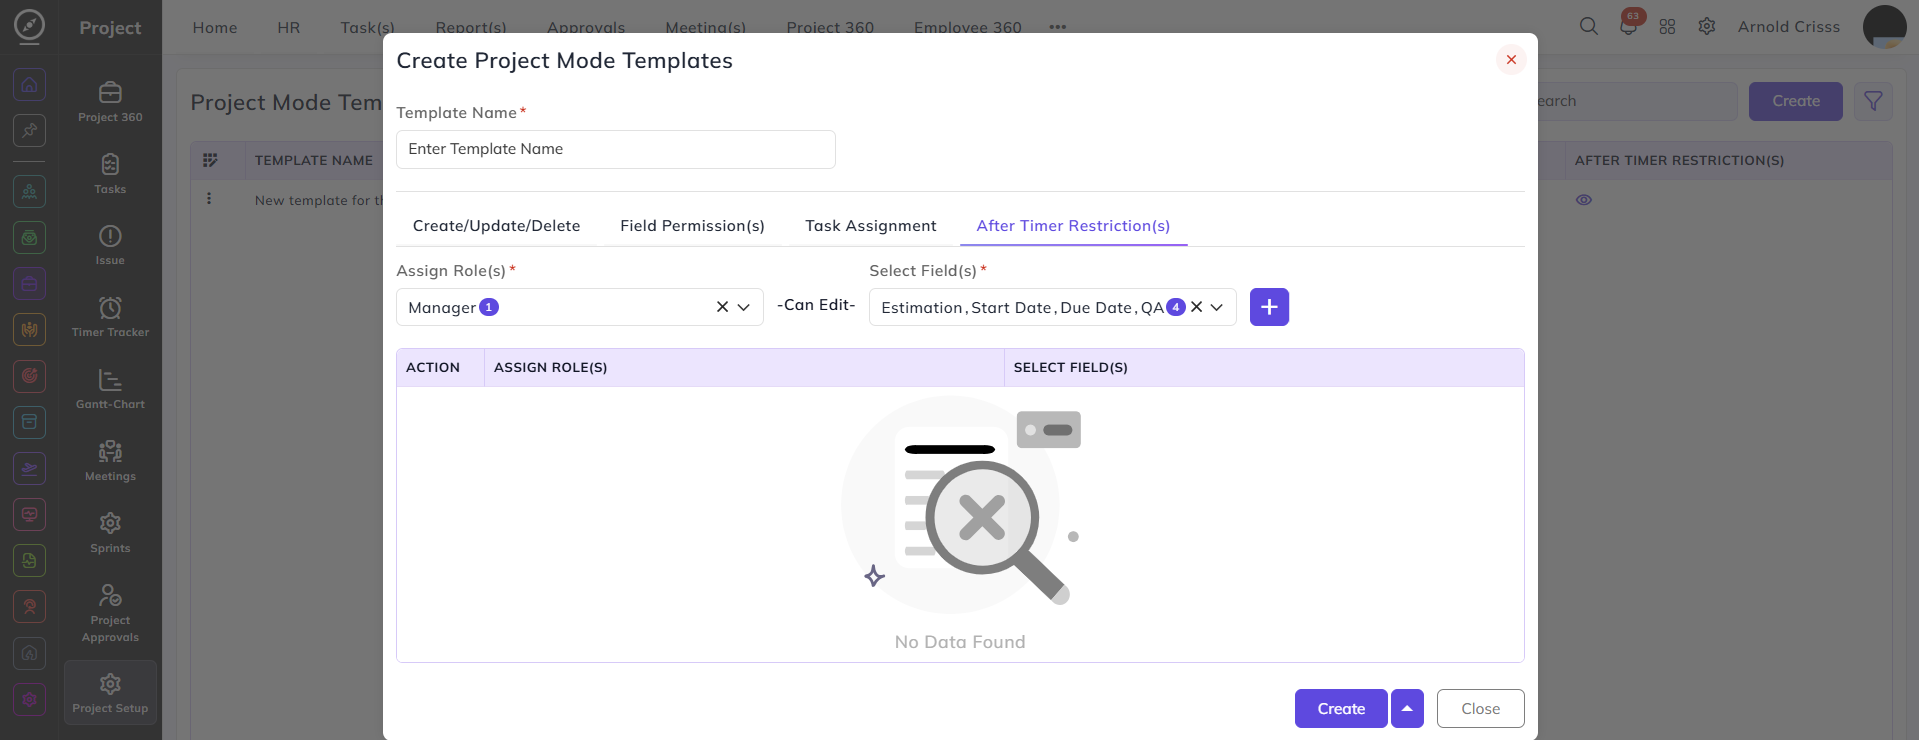Viewport: 1919px width, 740px height.
Task: Click the search magnifier icon in header
Action: [1588, 27]
